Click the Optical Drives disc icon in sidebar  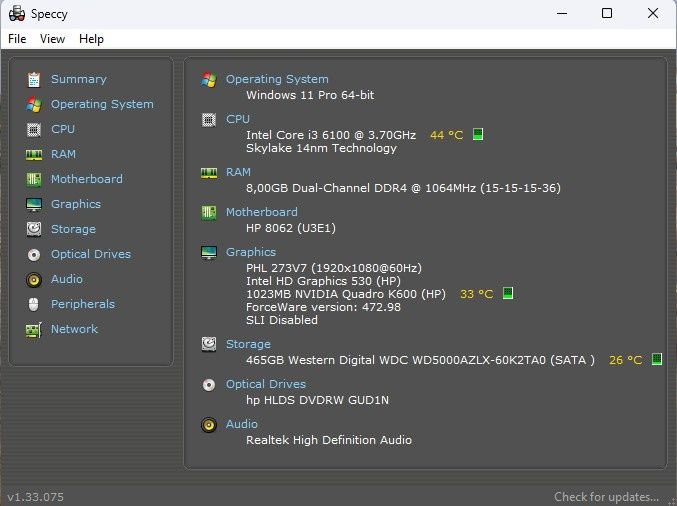click(x=34, y=254)
